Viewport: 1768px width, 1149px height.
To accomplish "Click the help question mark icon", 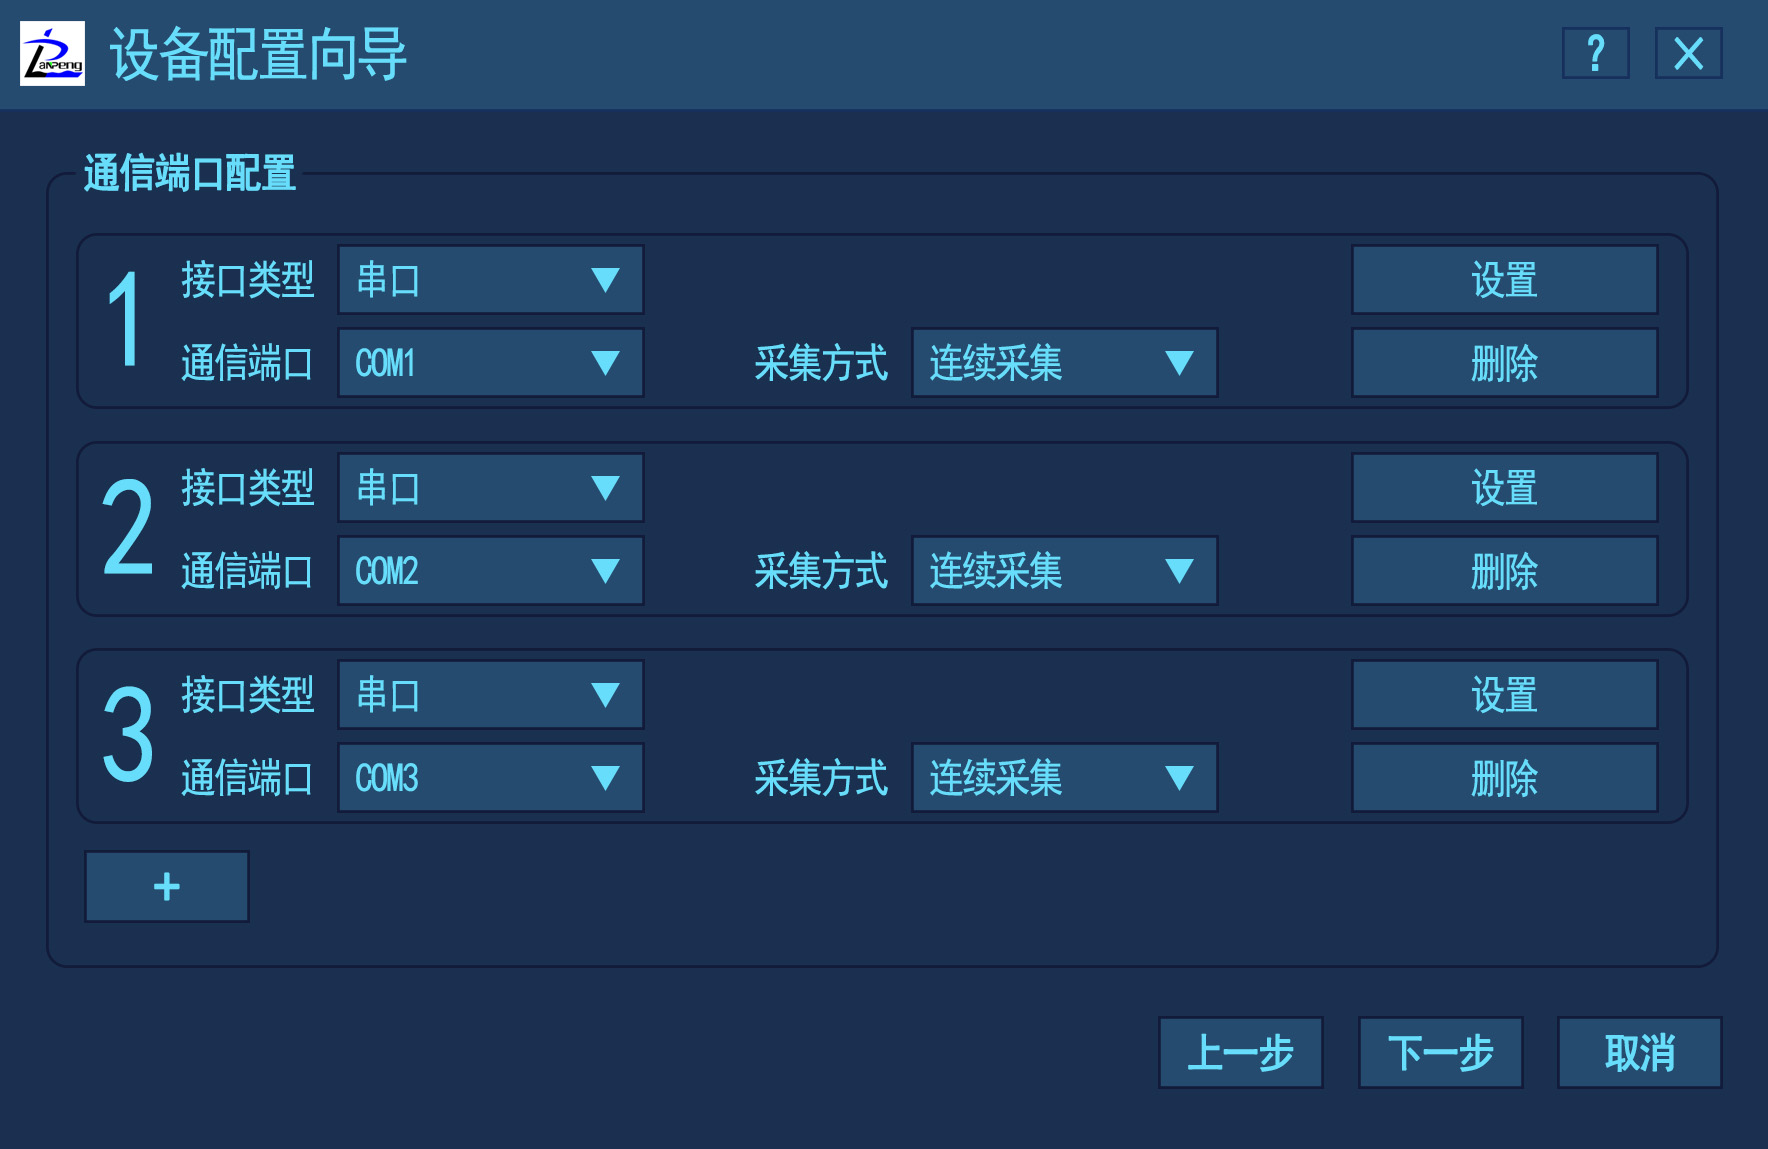I will (x=1595, y=53).
